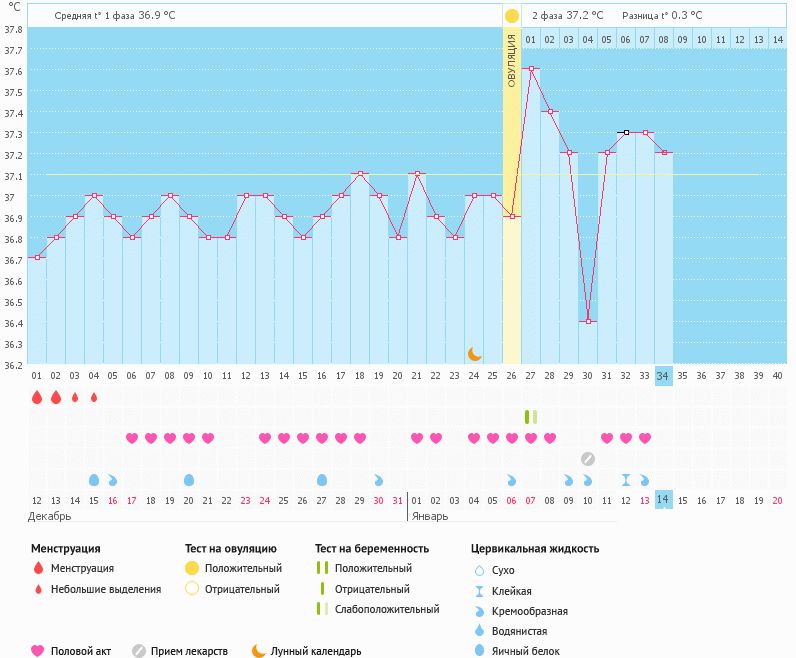Click the small spotting drop on cycle day 04

pos(94,397)
